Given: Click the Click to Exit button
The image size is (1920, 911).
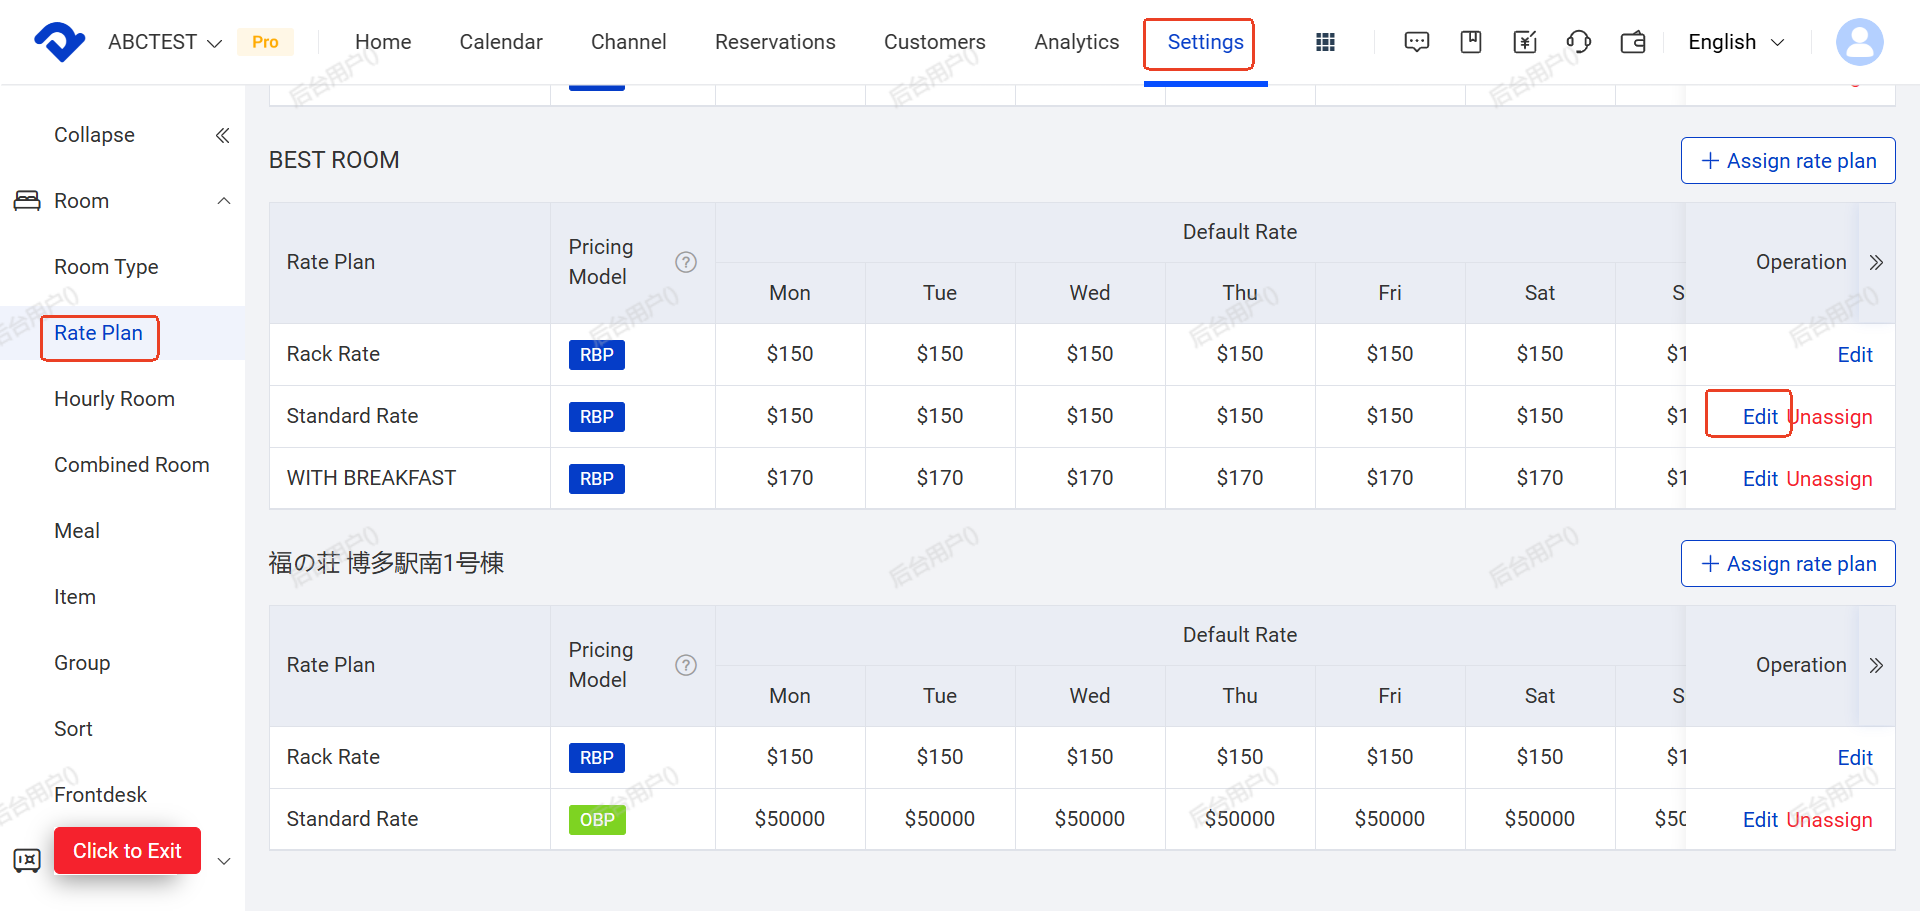Looking at the screenshot, I should [x=127, y=851].
